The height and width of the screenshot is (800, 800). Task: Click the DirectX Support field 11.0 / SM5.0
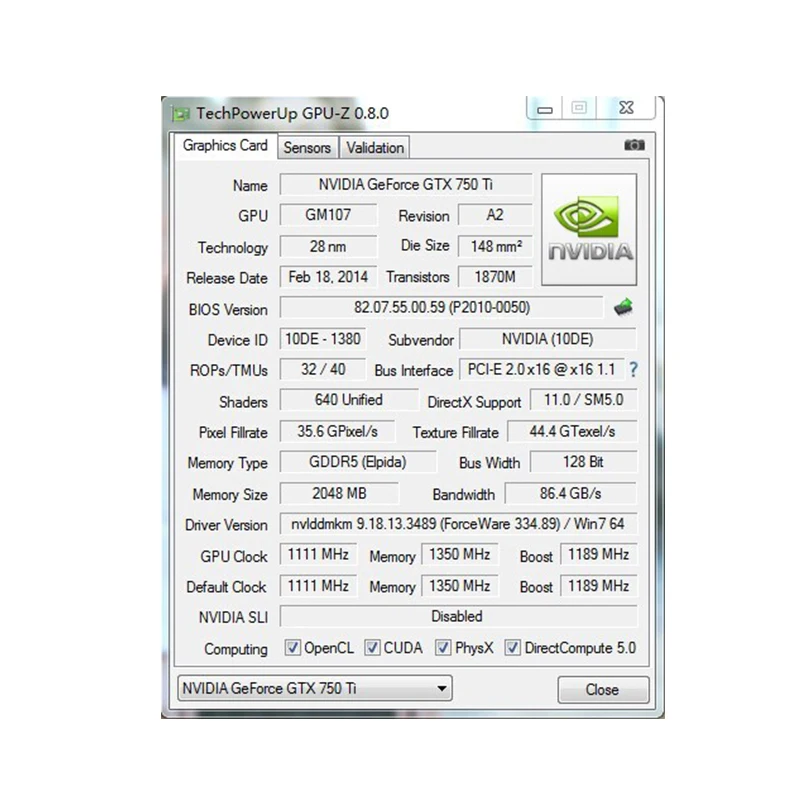click(x=584, y=400)
